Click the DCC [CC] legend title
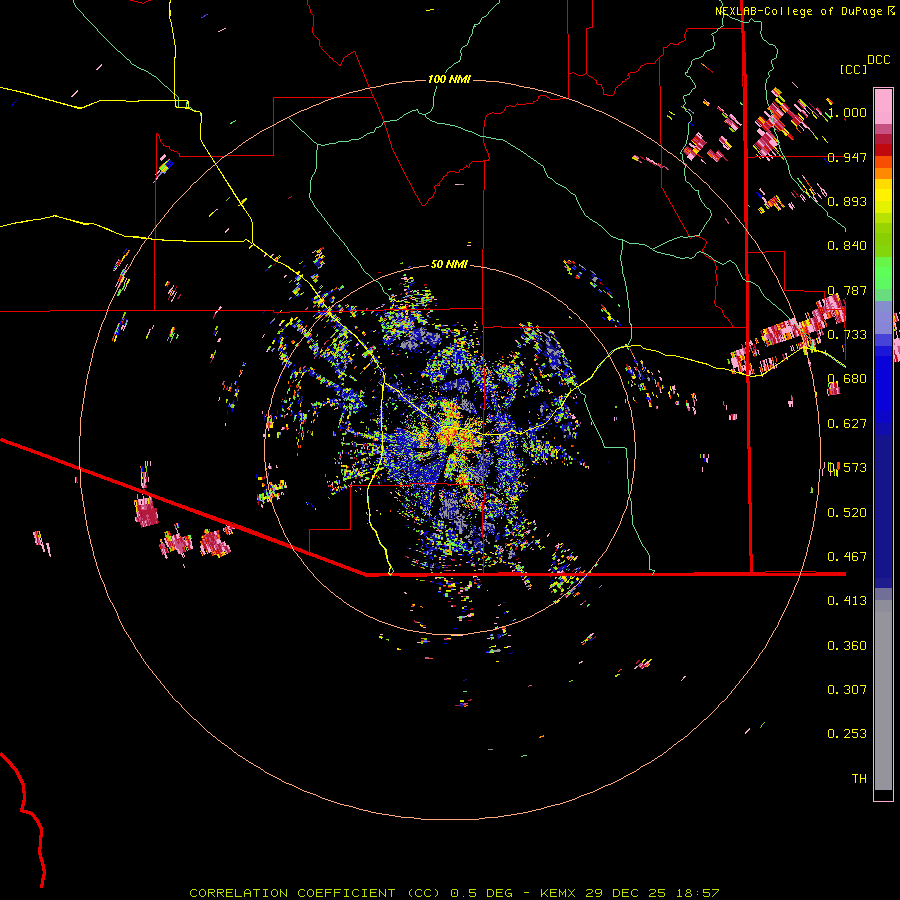The height and width of the screenshot is (900, 900). [864, 64]
